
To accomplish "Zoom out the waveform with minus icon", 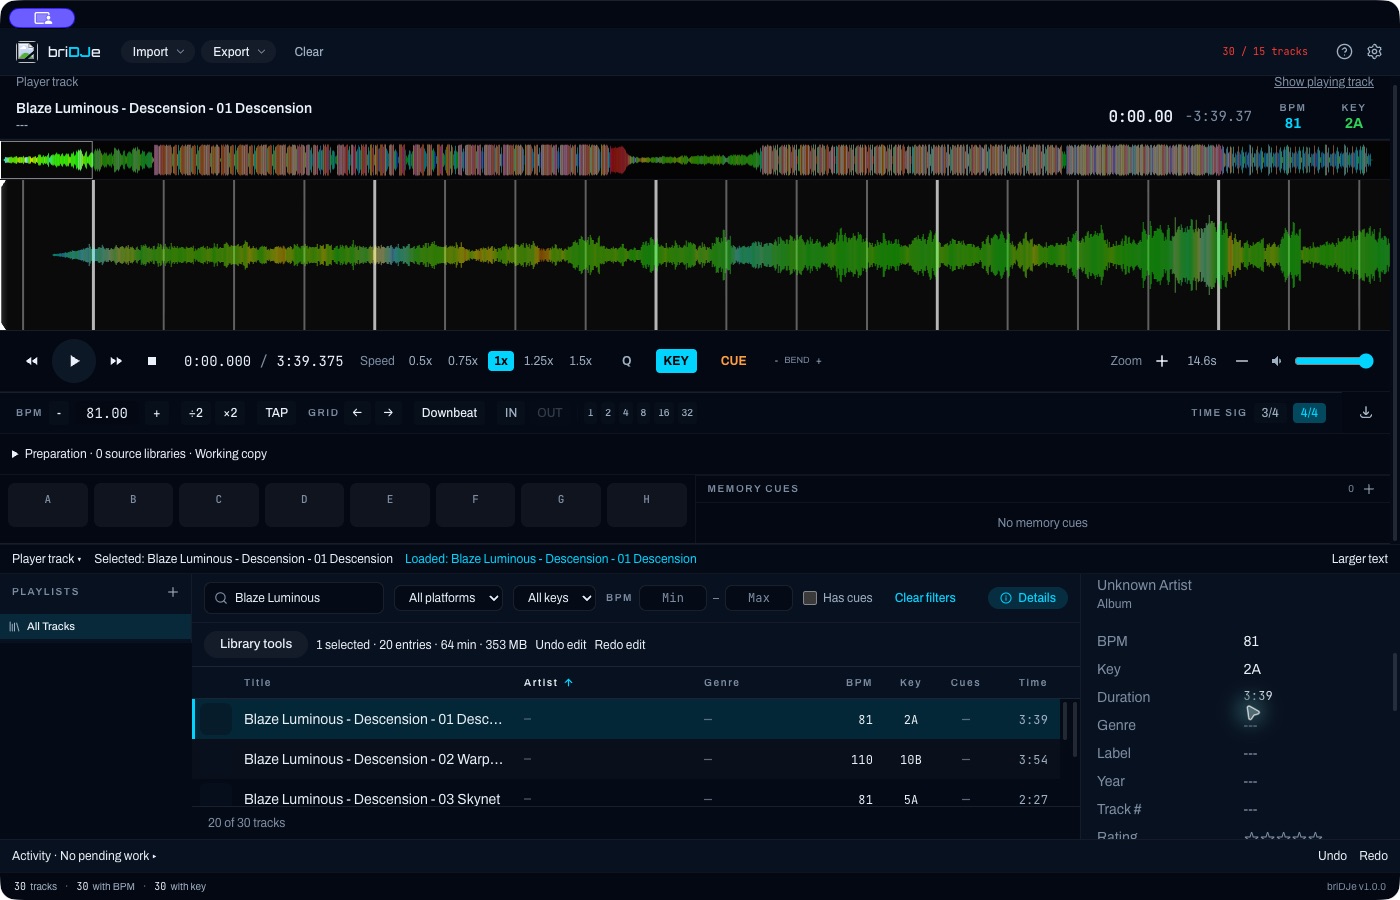I will 1242,361.
